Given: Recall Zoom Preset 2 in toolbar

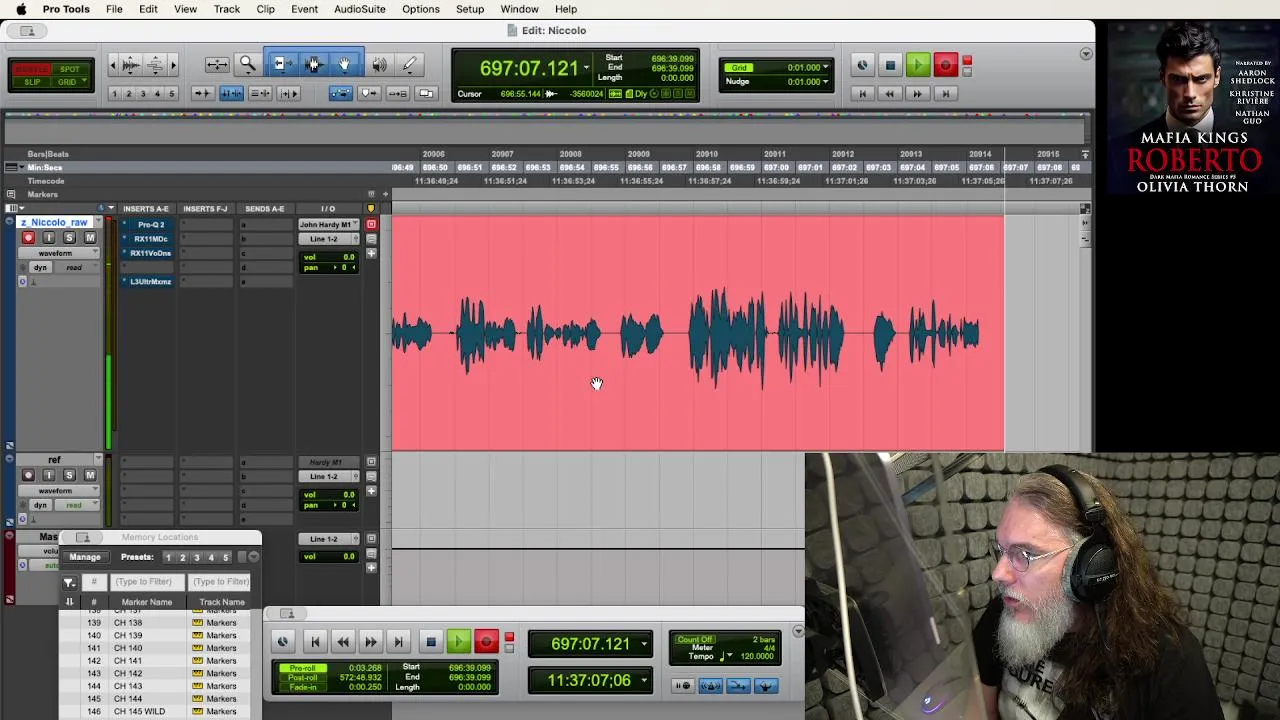Looking at the screenshot, I should (128, 94).
